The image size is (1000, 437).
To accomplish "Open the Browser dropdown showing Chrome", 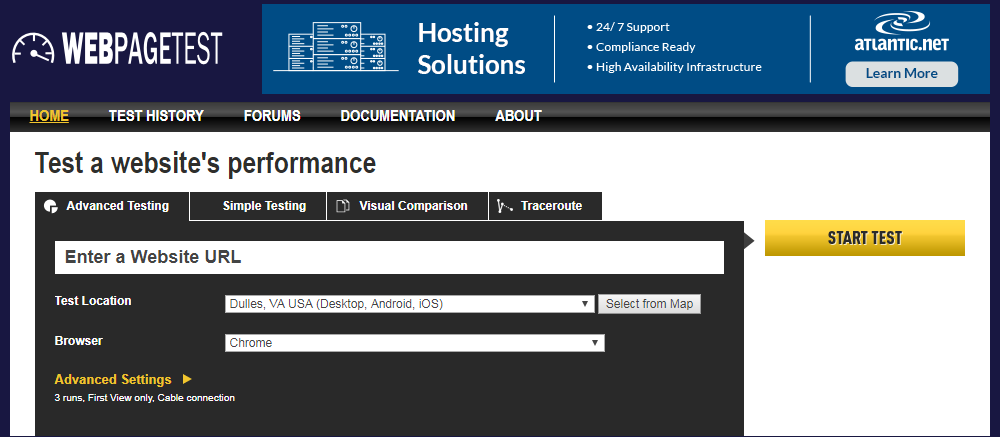I will [x=415, y=343].
